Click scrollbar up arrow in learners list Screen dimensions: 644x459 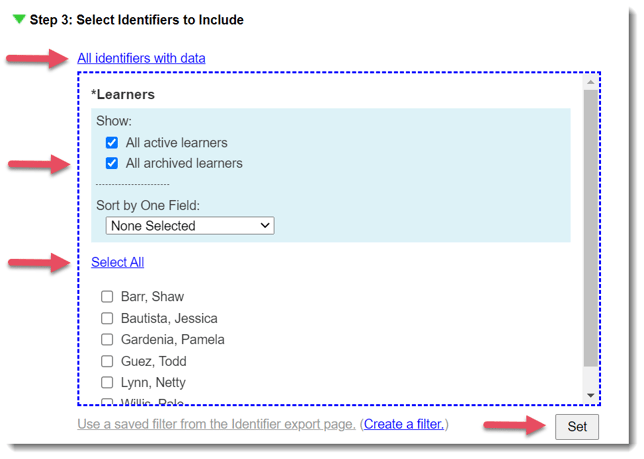tap(590, 83)
